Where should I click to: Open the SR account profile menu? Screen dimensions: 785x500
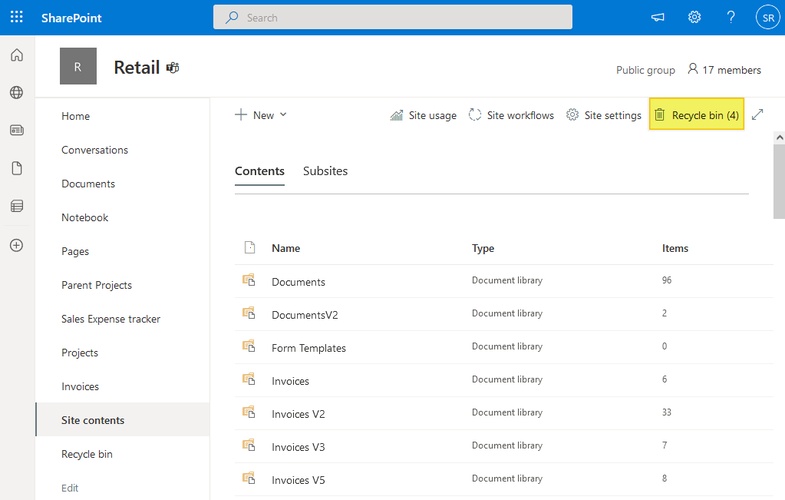click(767, 18)
